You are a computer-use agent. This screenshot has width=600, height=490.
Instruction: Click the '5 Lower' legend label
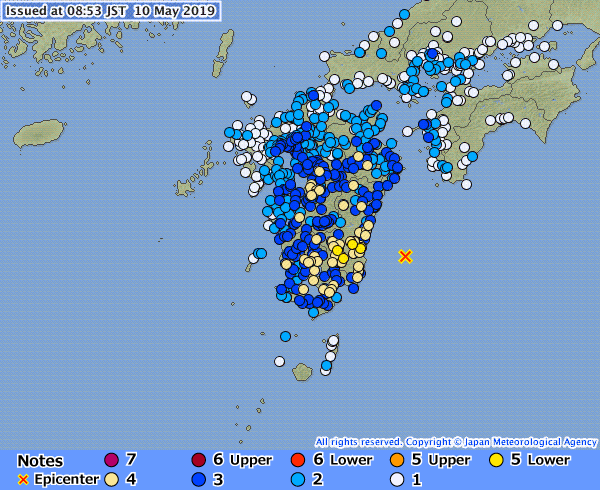(x=541, y=460)
